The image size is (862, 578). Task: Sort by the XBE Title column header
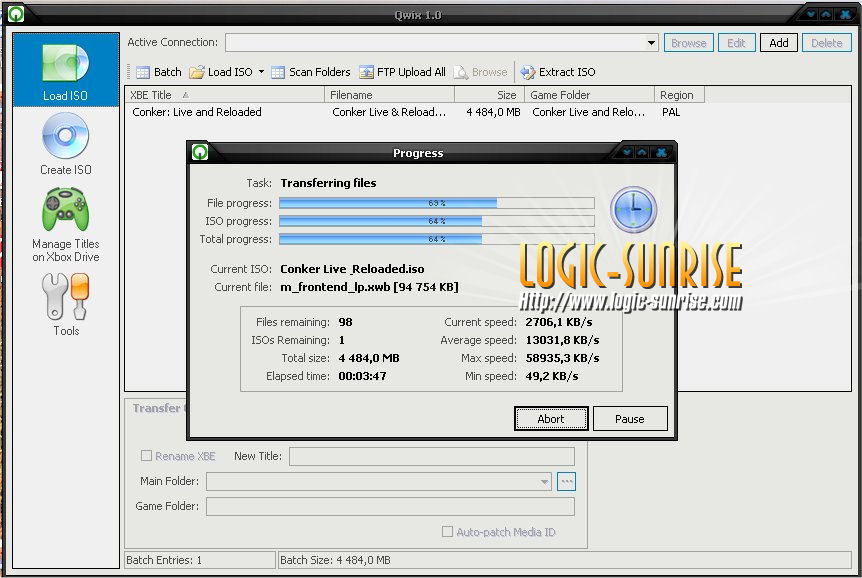[x=224, y=95]
